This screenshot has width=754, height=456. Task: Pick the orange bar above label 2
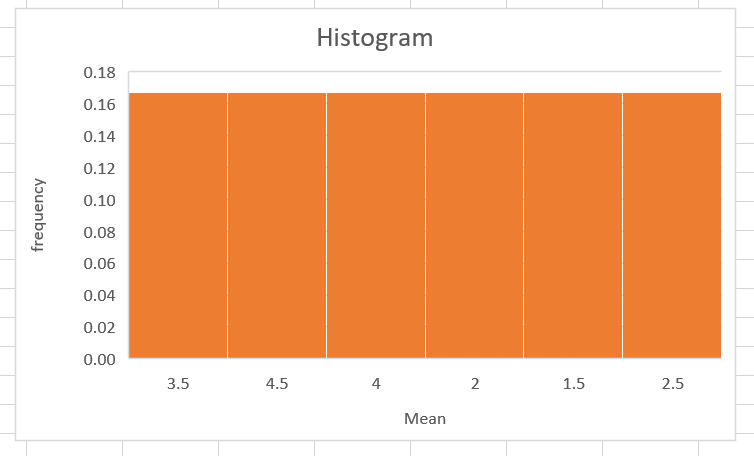click(x=474, y=225)
